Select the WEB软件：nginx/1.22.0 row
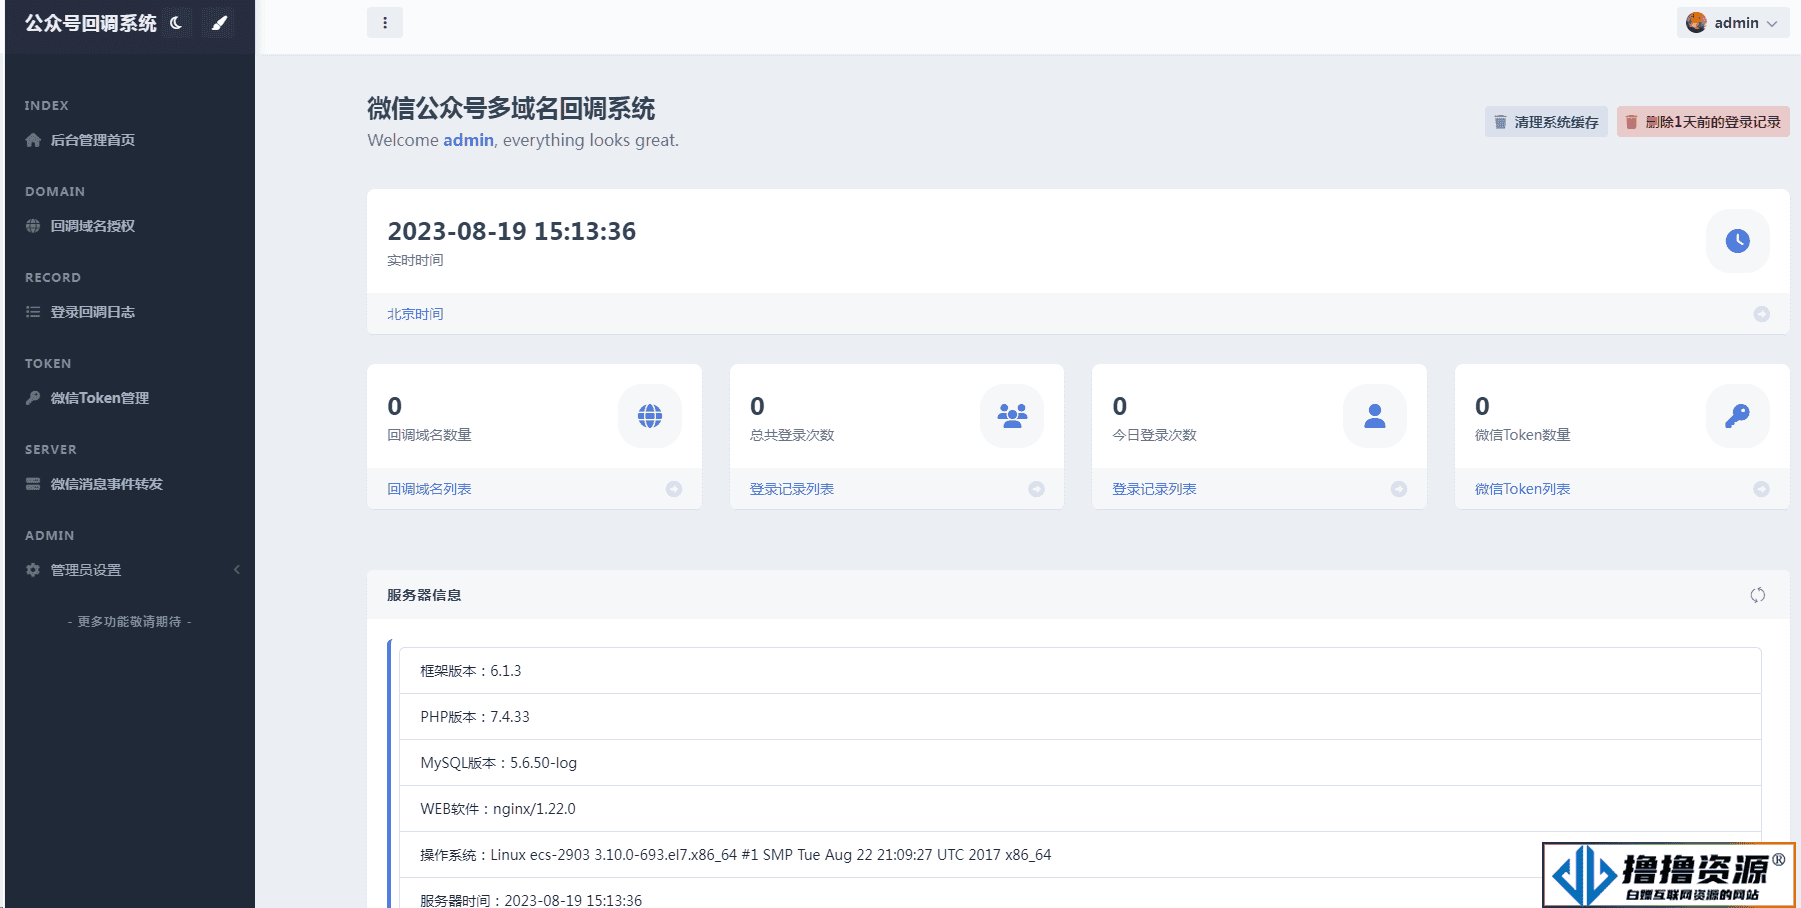Image resolution: width=1801 pixels, height=908 pixels. pos(1080,809)
